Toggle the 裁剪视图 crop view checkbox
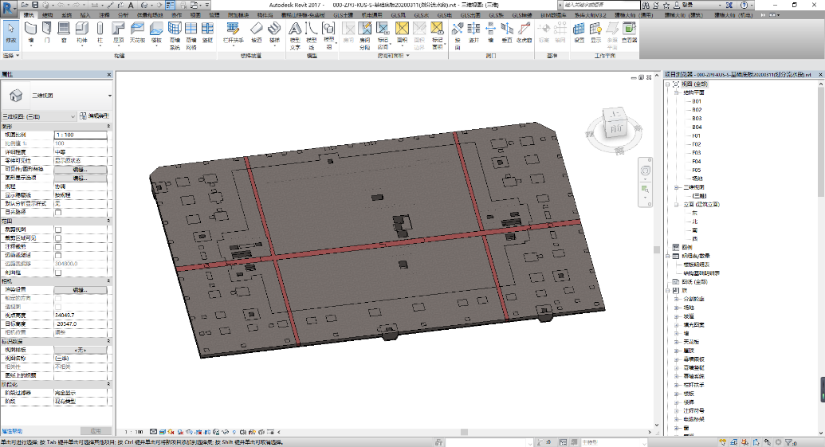Viewport: 825px width, 447px height. click(58, 230)
